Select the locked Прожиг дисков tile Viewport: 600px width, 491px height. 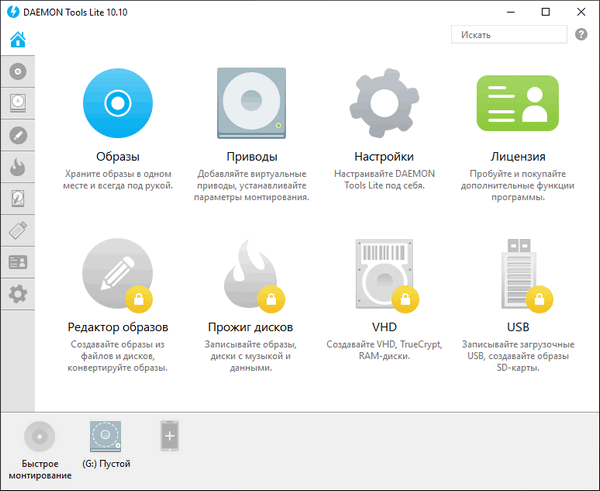tap(251, 274)
